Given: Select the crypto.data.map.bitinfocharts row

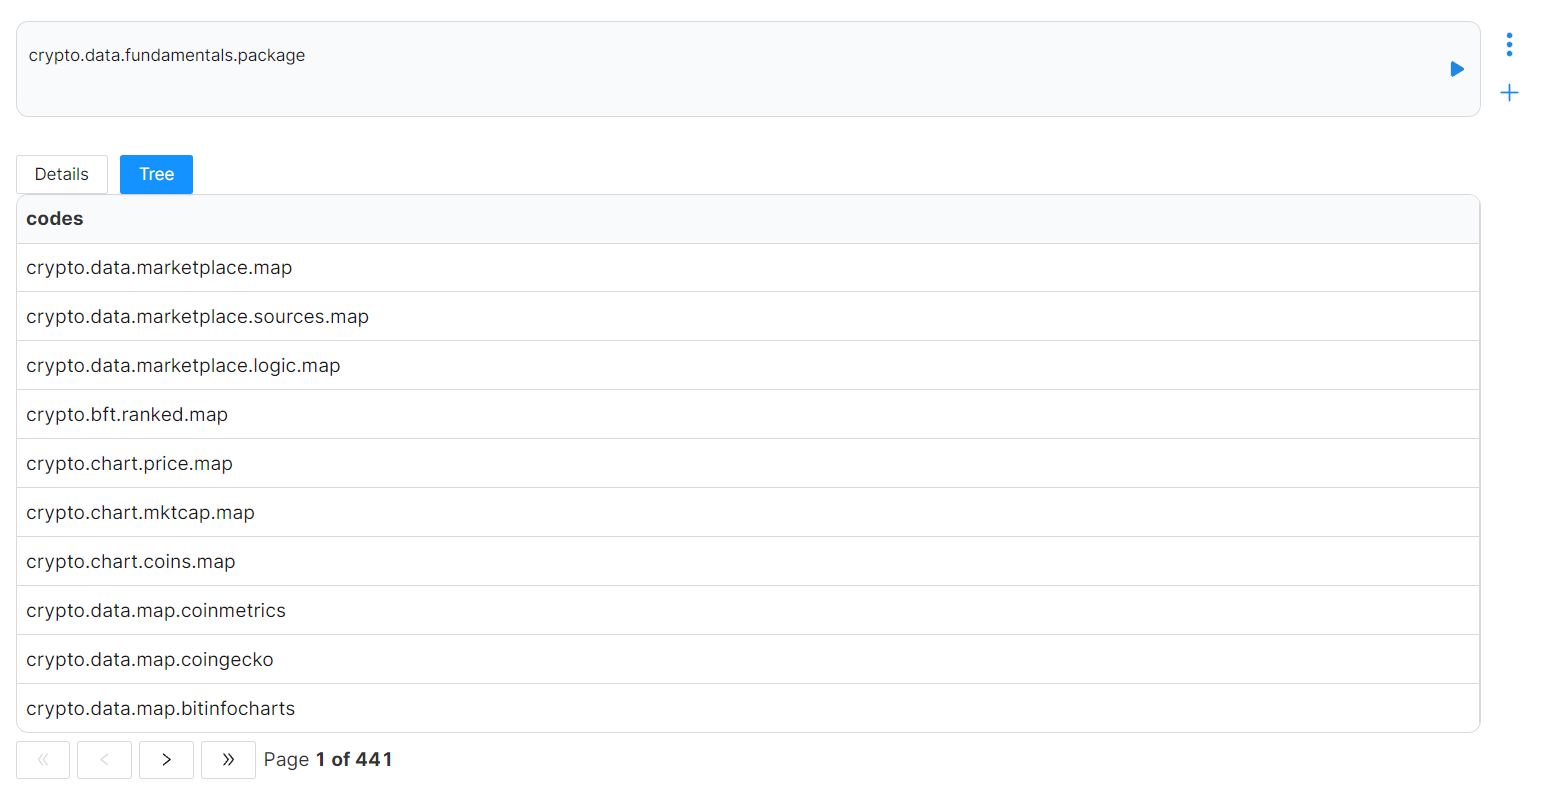Looking at the screenshot, I should pos(748,709).
